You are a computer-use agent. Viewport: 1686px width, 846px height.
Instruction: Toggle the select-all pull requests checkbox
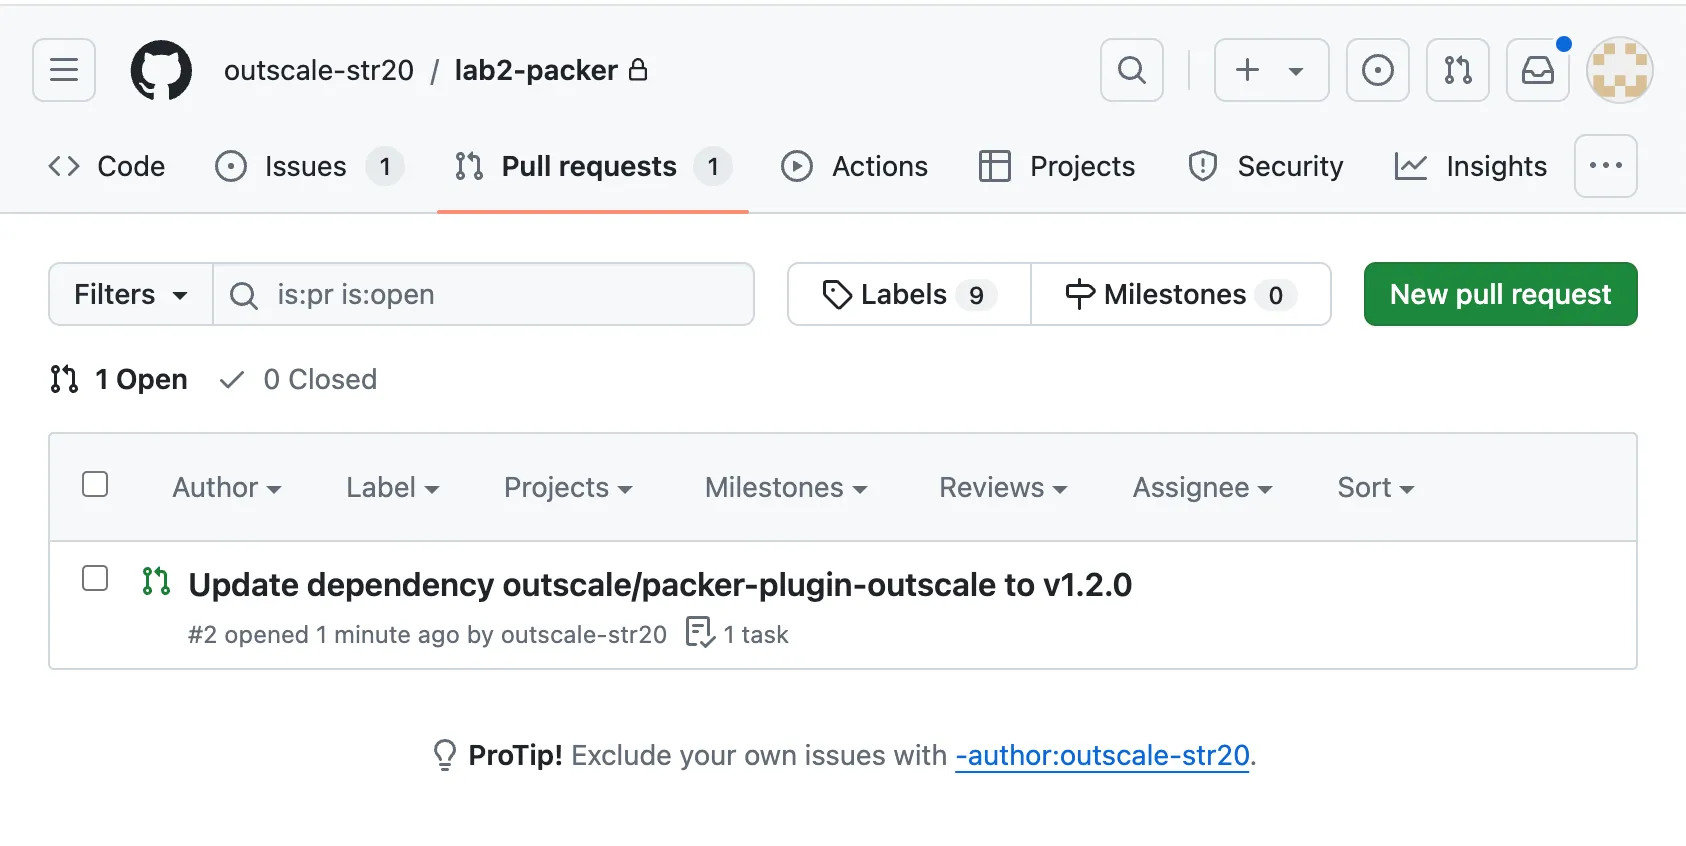[x=95, y=485]
